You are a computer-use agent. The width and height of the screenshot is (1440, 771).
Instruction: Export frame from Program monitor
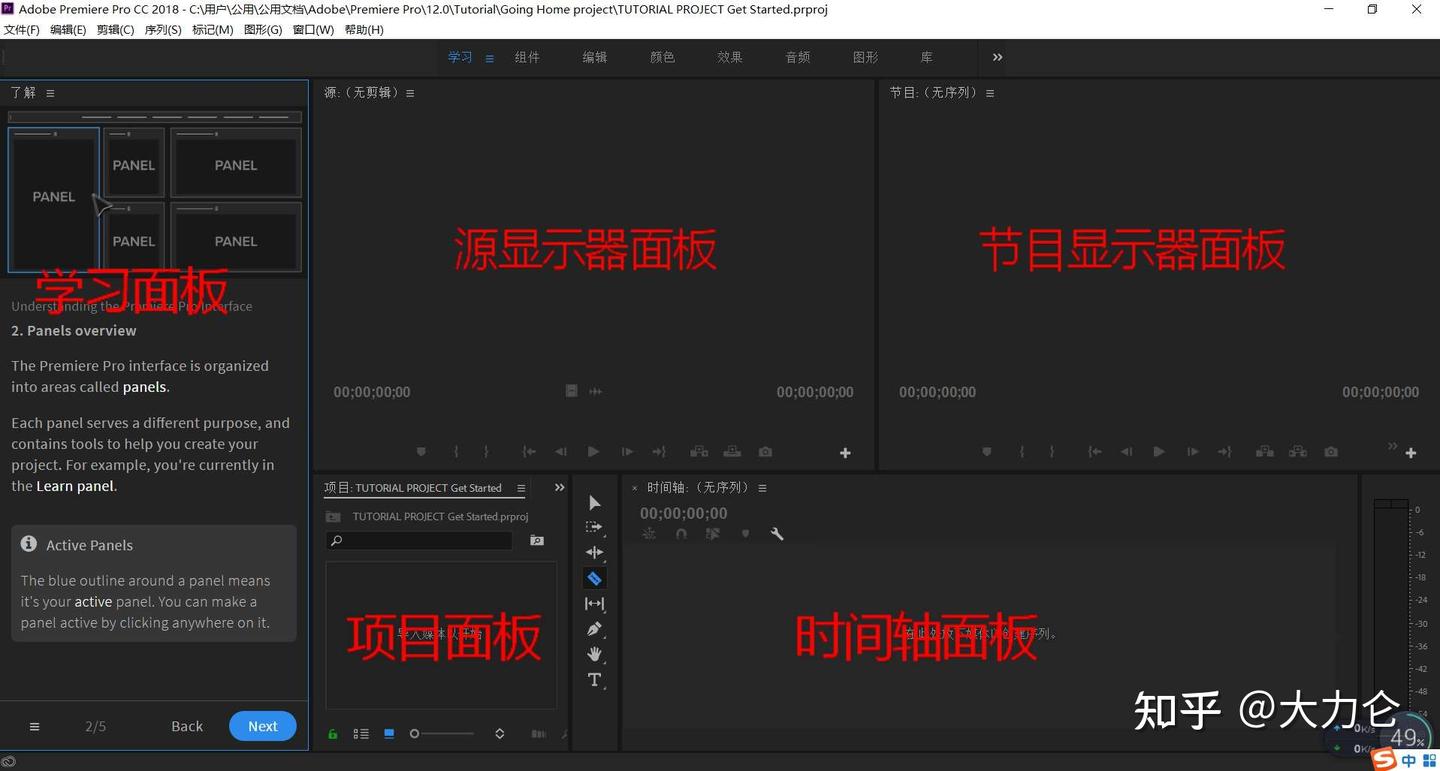pyautogui.click(x=1331, y=452)
